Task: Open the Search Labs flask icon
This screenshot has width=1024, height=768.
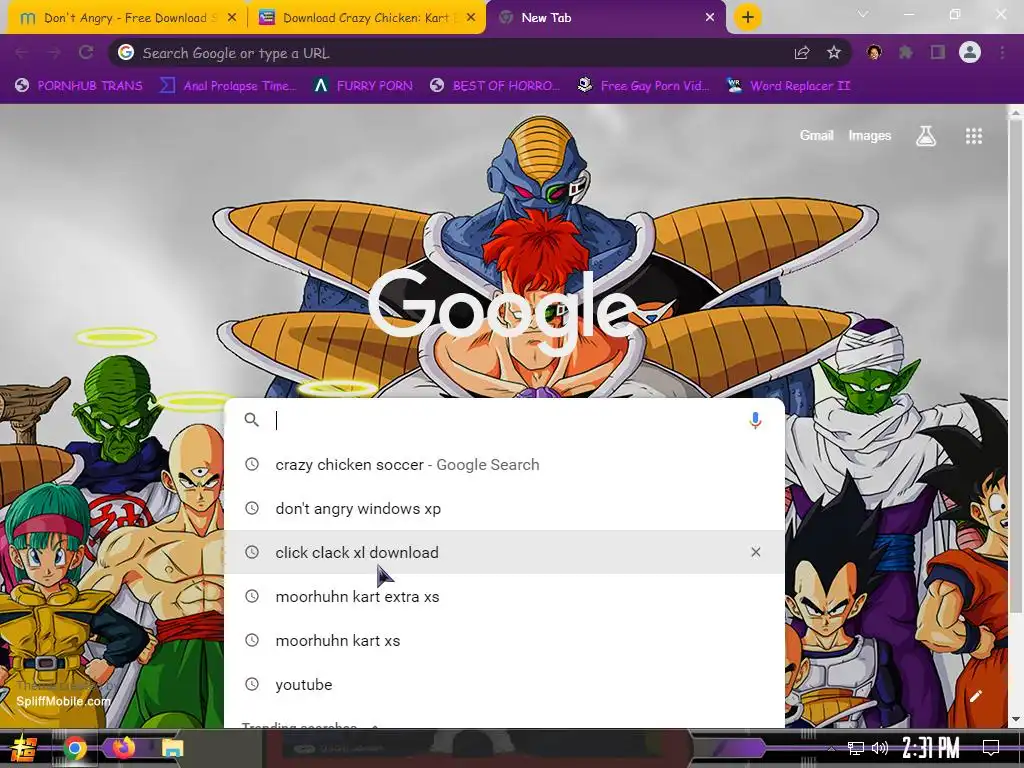Action: [x=926, y=136]
